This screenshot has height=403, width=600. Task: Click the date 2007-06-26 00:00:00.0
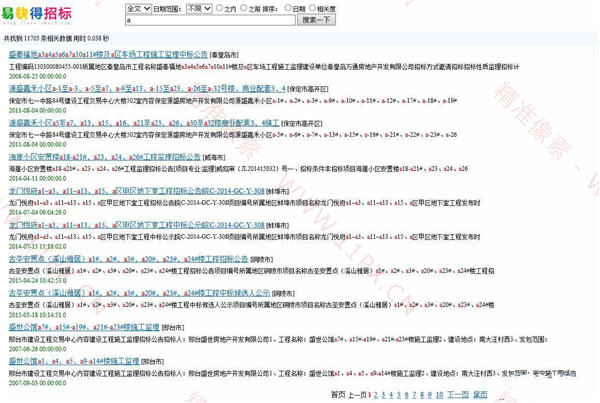38,349
